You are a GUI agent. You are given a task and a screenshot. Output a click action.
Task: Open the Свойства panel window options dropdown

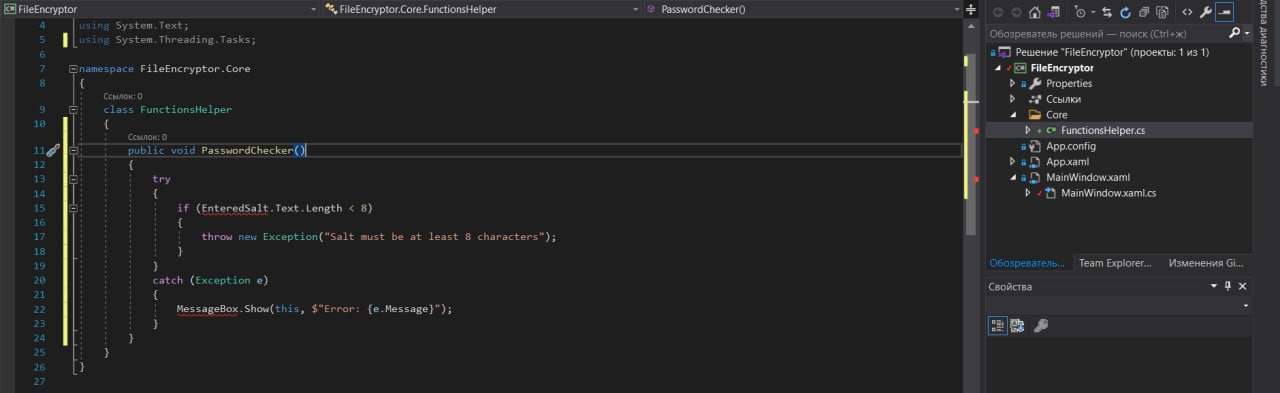pyautogui.click(x=1214, y=286)
